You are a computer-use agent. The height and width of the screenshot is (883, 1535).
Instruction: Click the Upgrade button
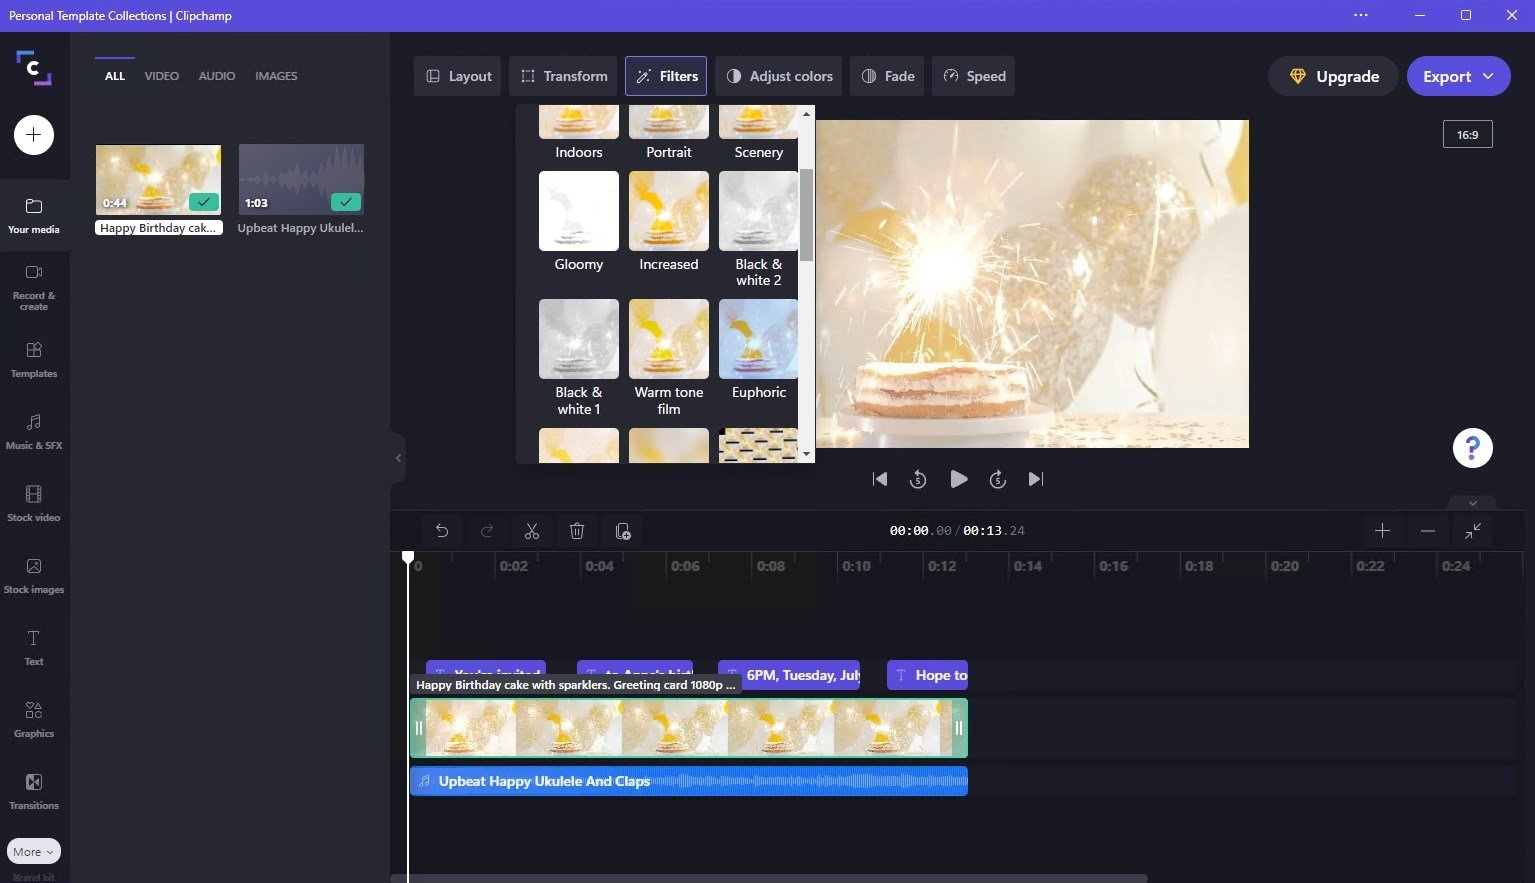1333,76
